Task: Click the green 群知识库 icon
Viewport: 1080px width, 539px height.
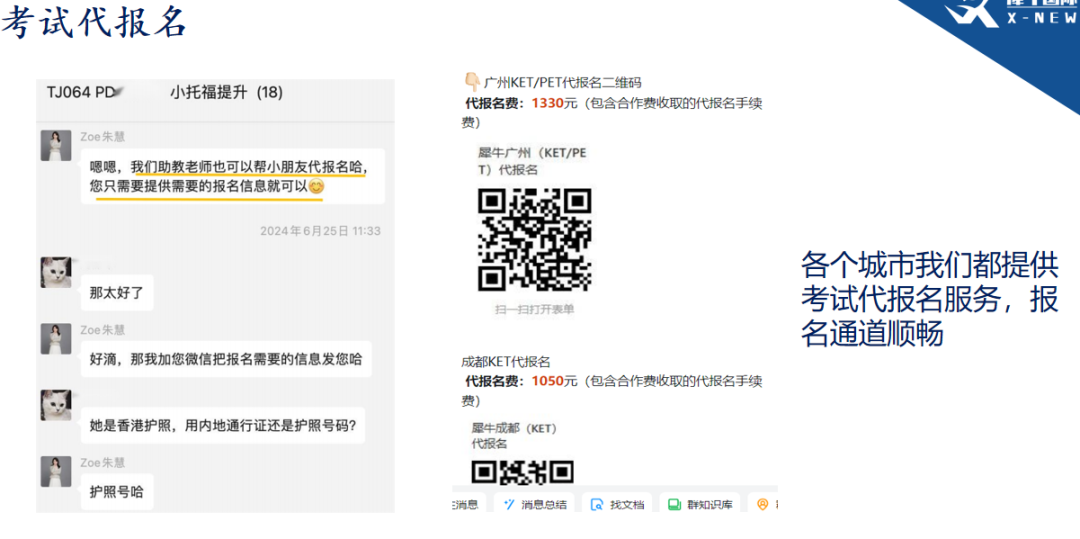Action: point(675,505)
